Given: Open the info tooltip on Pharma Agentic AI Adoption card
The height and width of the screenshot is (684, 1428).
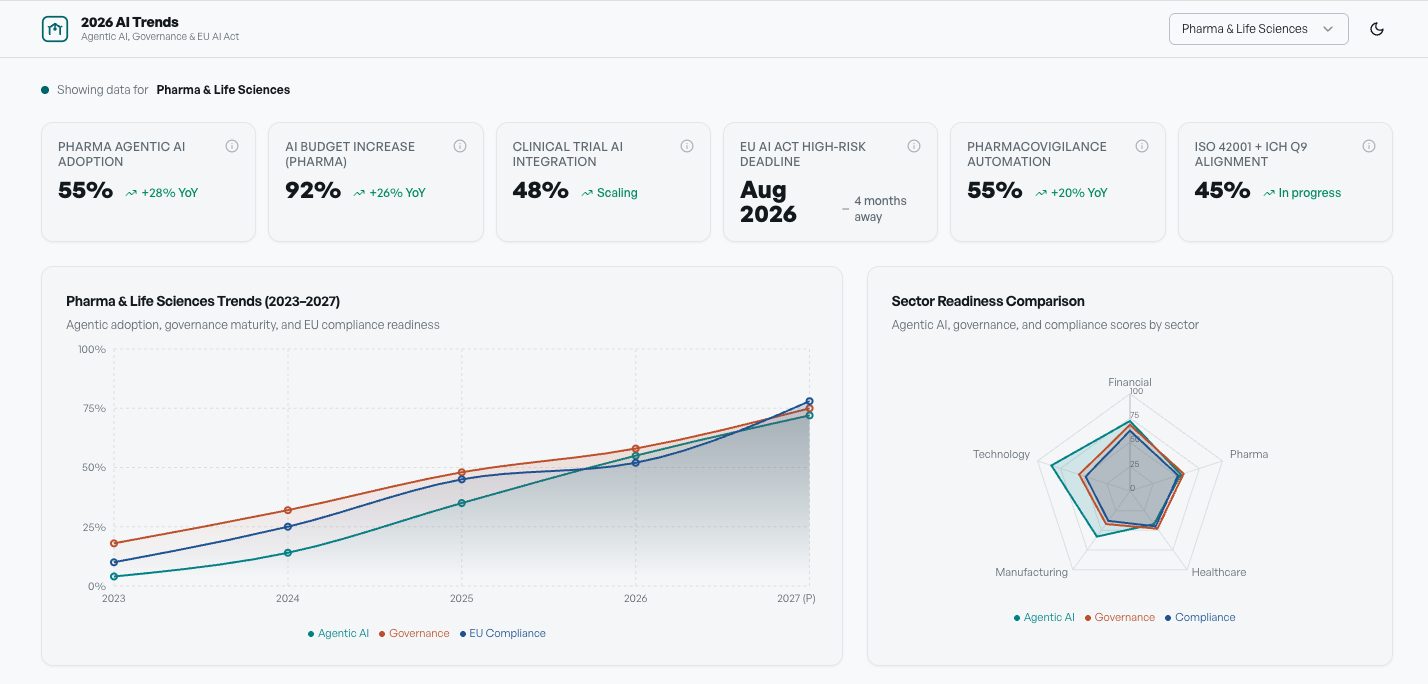Looking at the screenshot, I should pyautogui.click(x=232, y=145).
